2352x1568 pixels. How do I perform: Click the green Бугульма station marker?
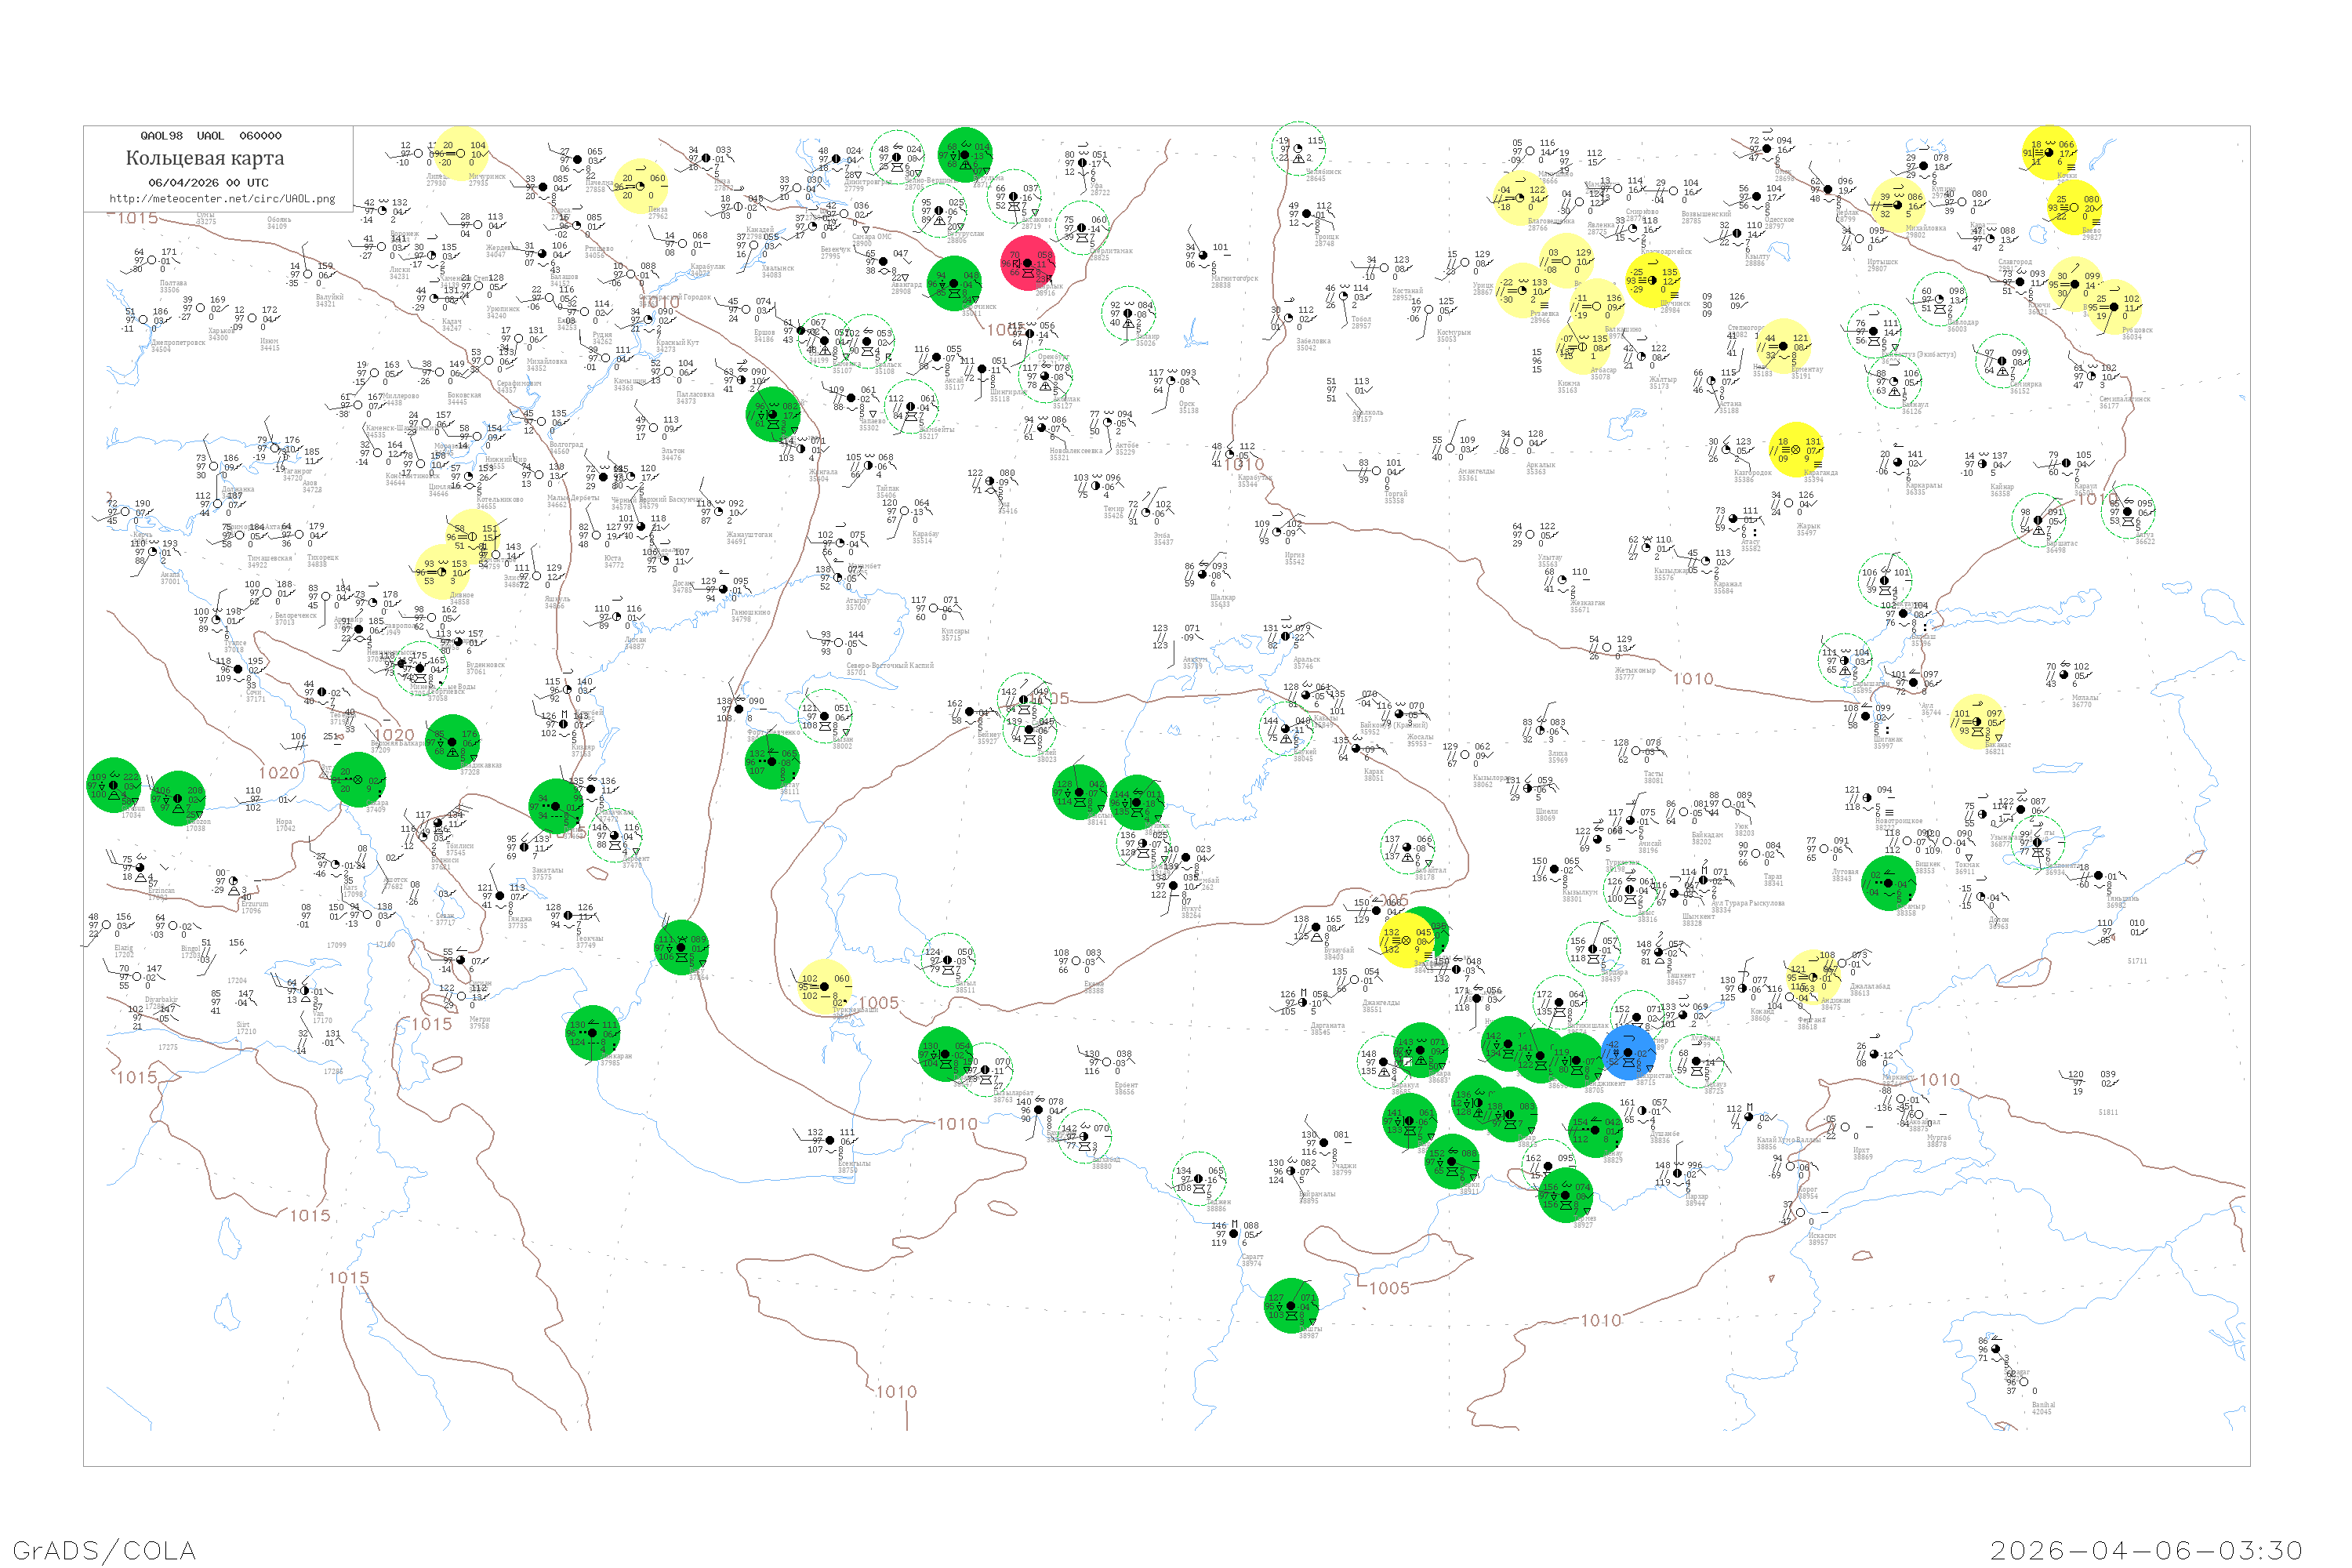pos(965,155)
